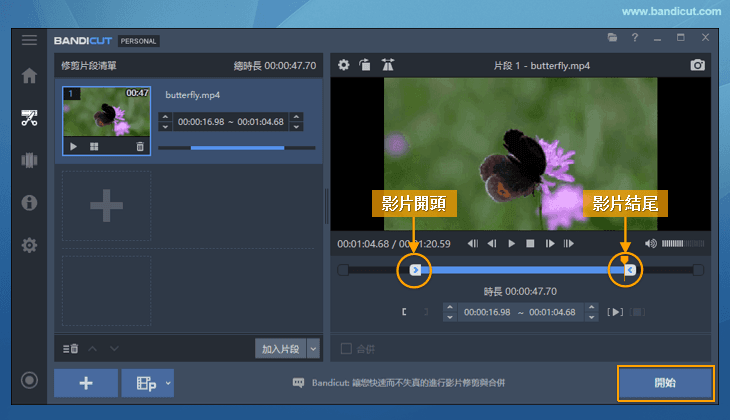Click the timeline start marker handle

pyautogui.click(x=415, y=270)
